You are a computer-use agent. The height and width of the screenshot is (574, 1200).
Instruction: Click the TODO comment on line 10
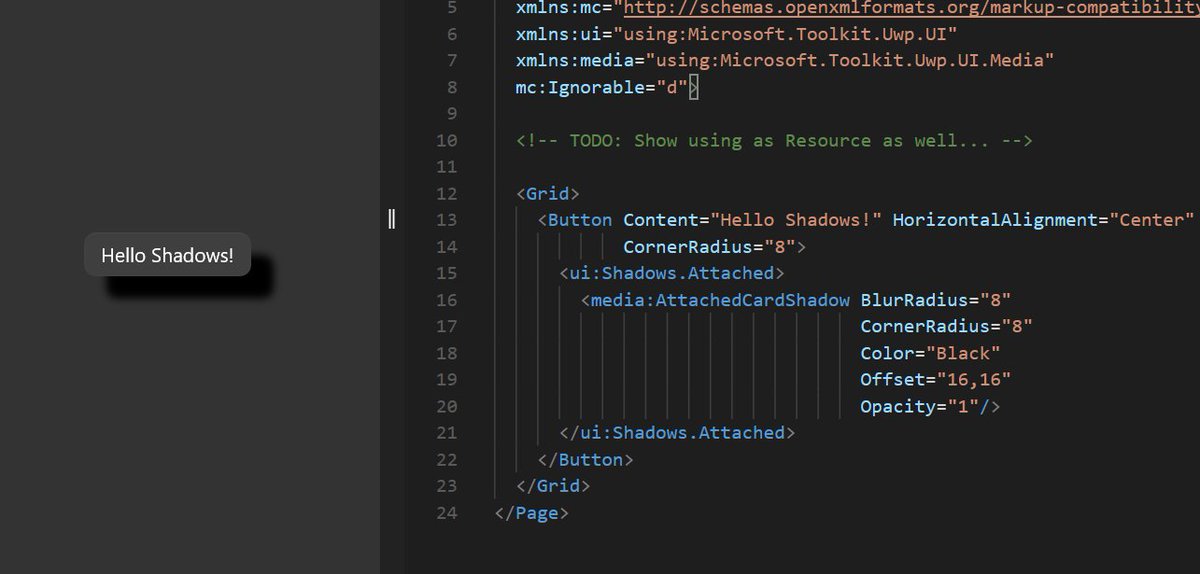click(x=775, y=140)
